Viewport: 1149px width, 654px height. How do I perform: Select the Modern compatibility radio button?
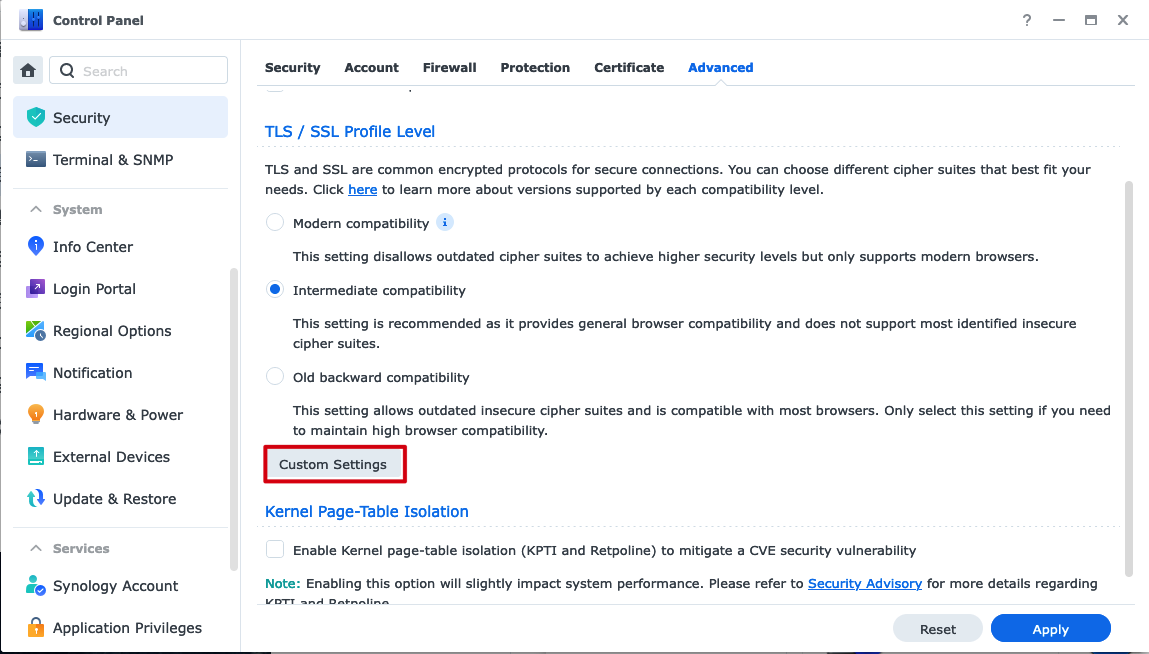[x=275, y=223]
